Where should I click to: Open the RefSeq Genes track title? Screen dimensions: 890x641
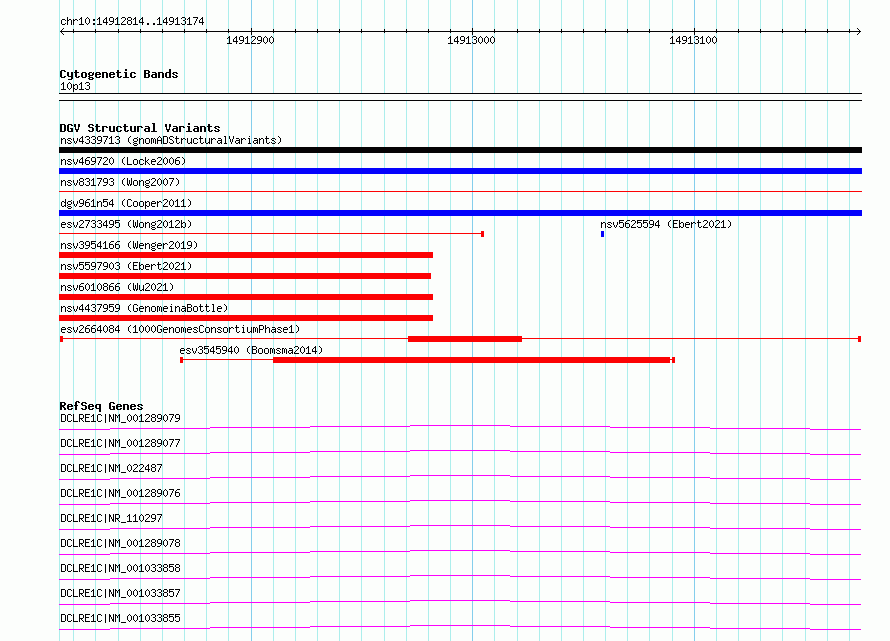(x=101, y=406)
